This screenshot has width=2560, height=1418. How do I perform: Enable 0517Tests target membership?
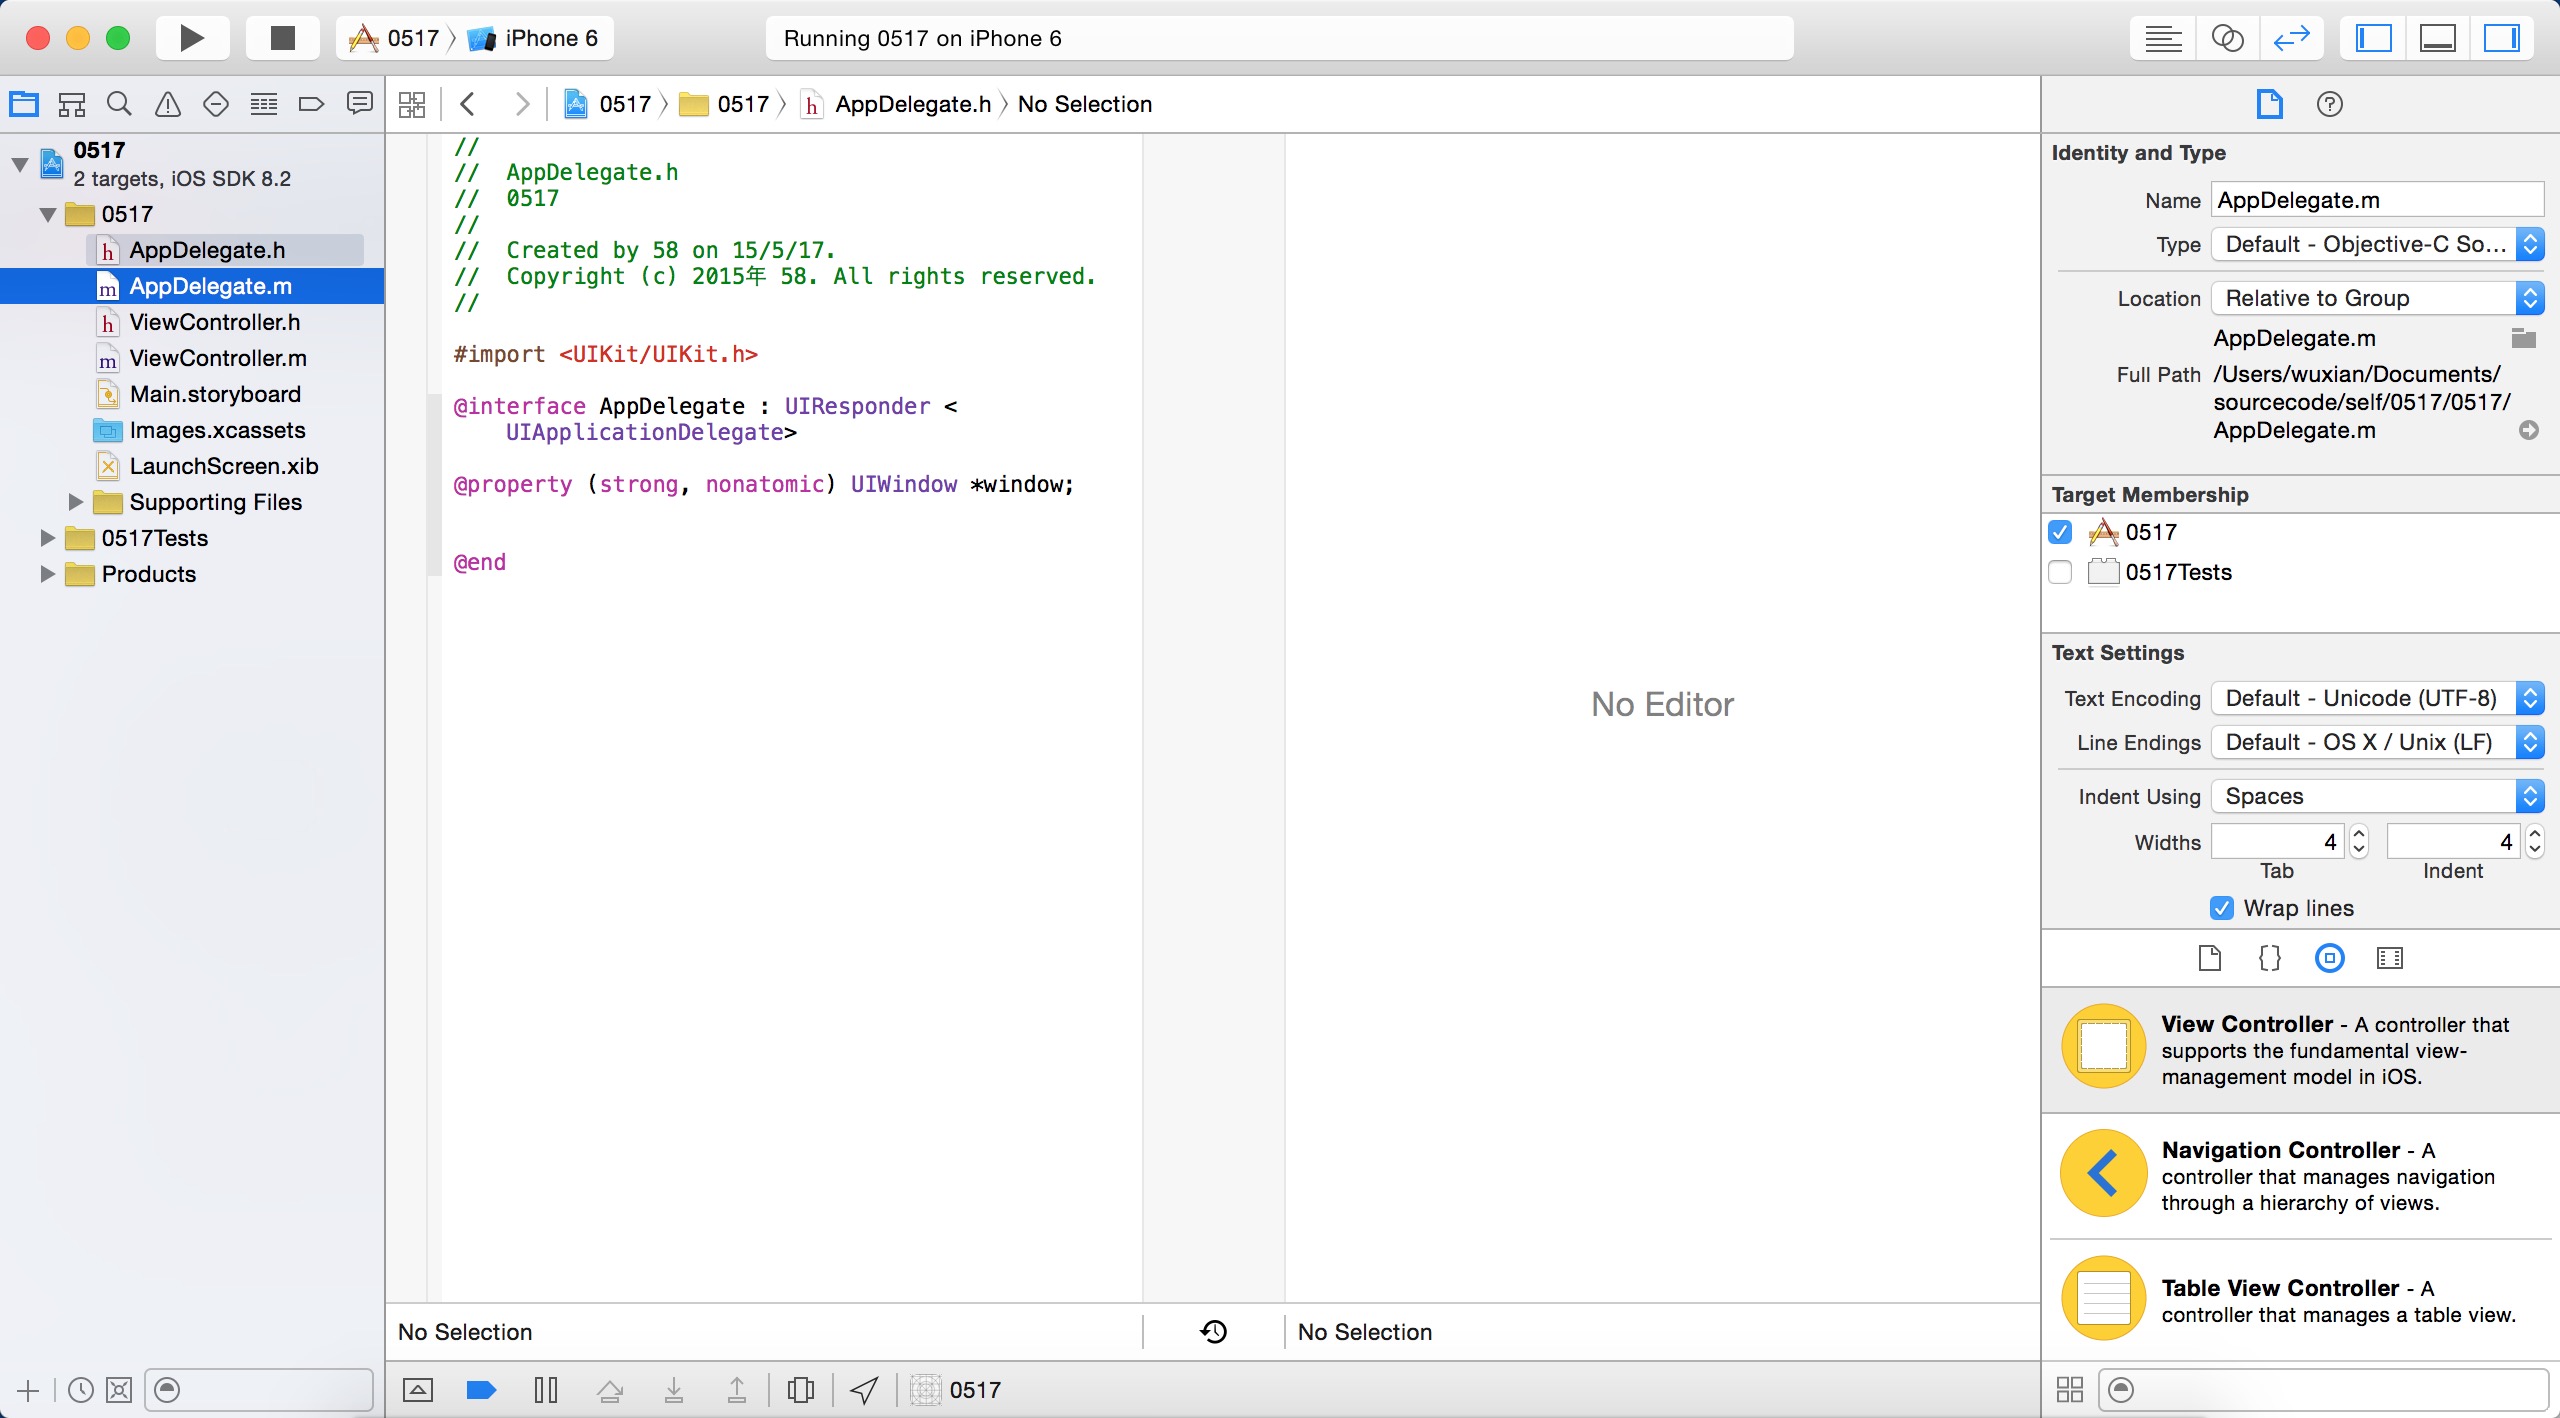coord(2060,572)
